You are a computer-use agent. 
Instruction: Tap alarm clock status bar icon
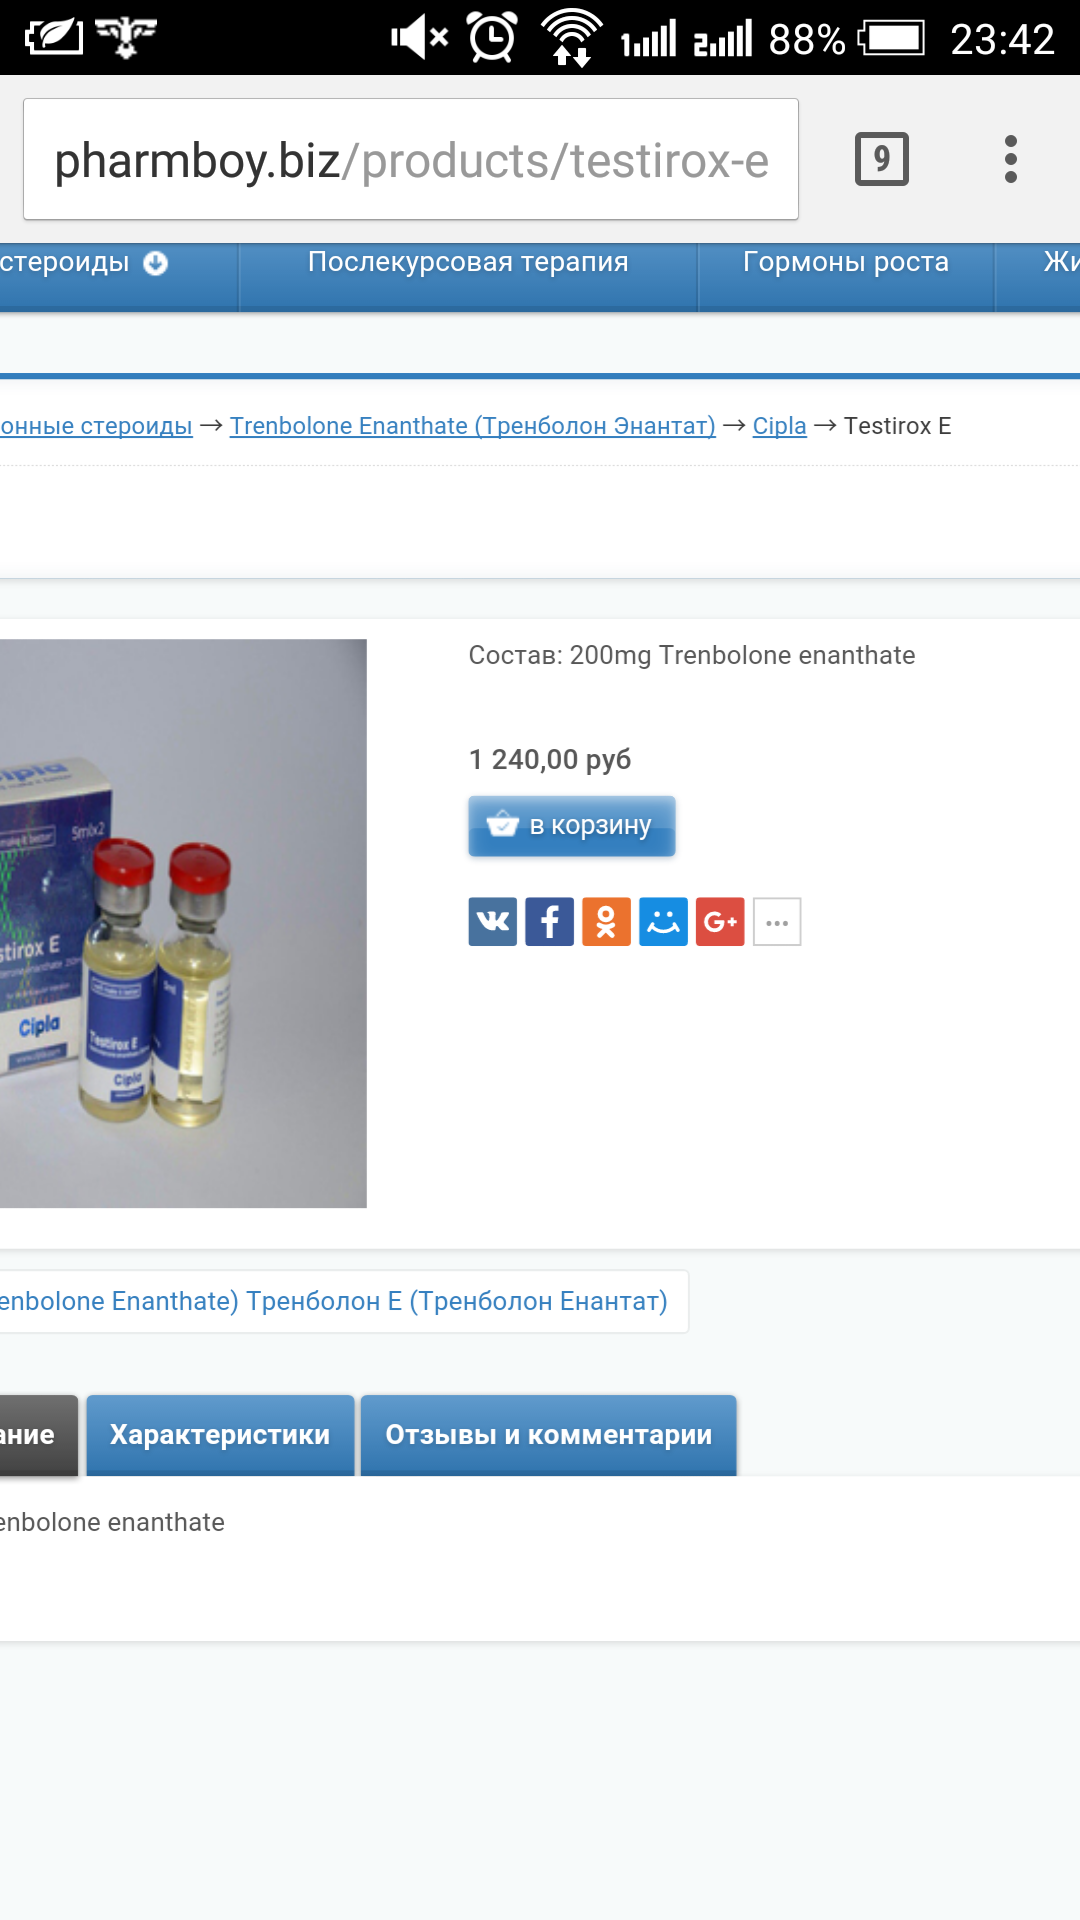tap(492, 38)
